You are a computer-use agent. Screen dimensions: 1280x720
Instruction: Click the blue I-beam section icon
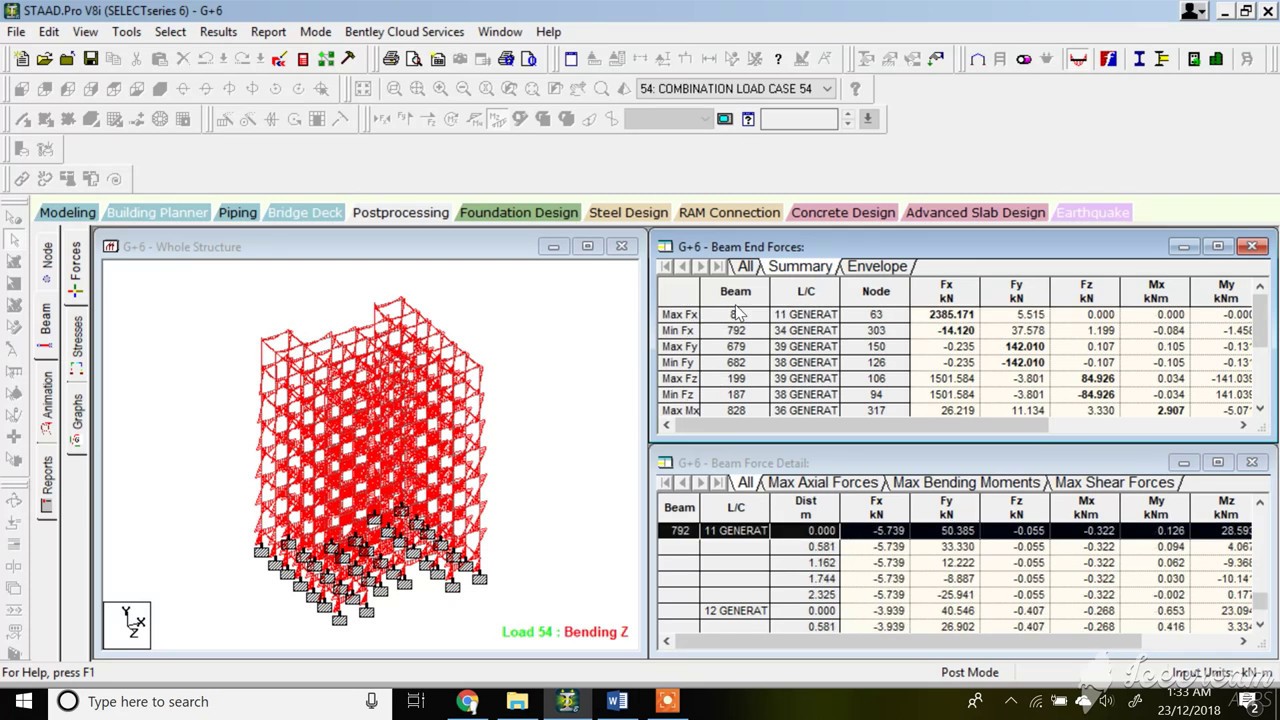click(1139, 59)
